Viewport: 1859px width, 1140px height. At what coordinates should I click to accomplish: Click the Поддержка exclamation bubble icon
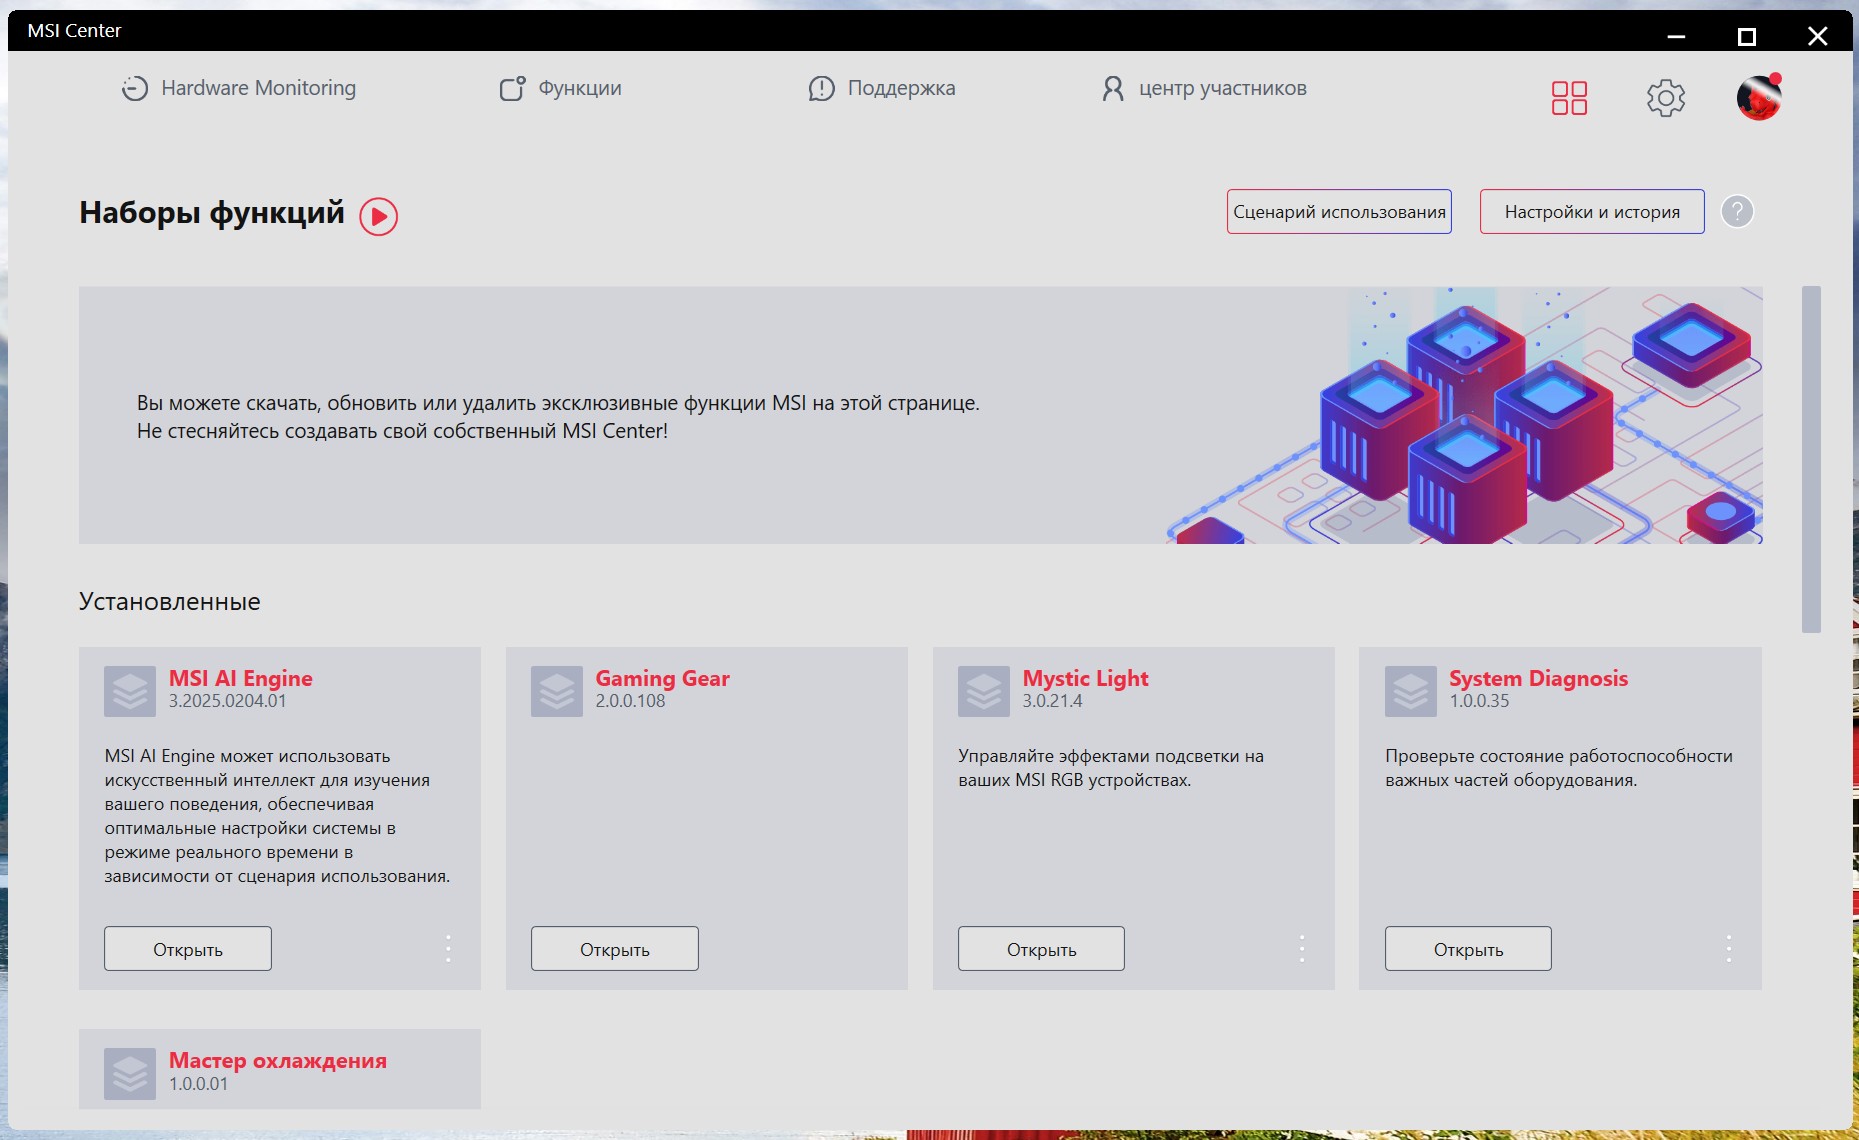[821, 89]
